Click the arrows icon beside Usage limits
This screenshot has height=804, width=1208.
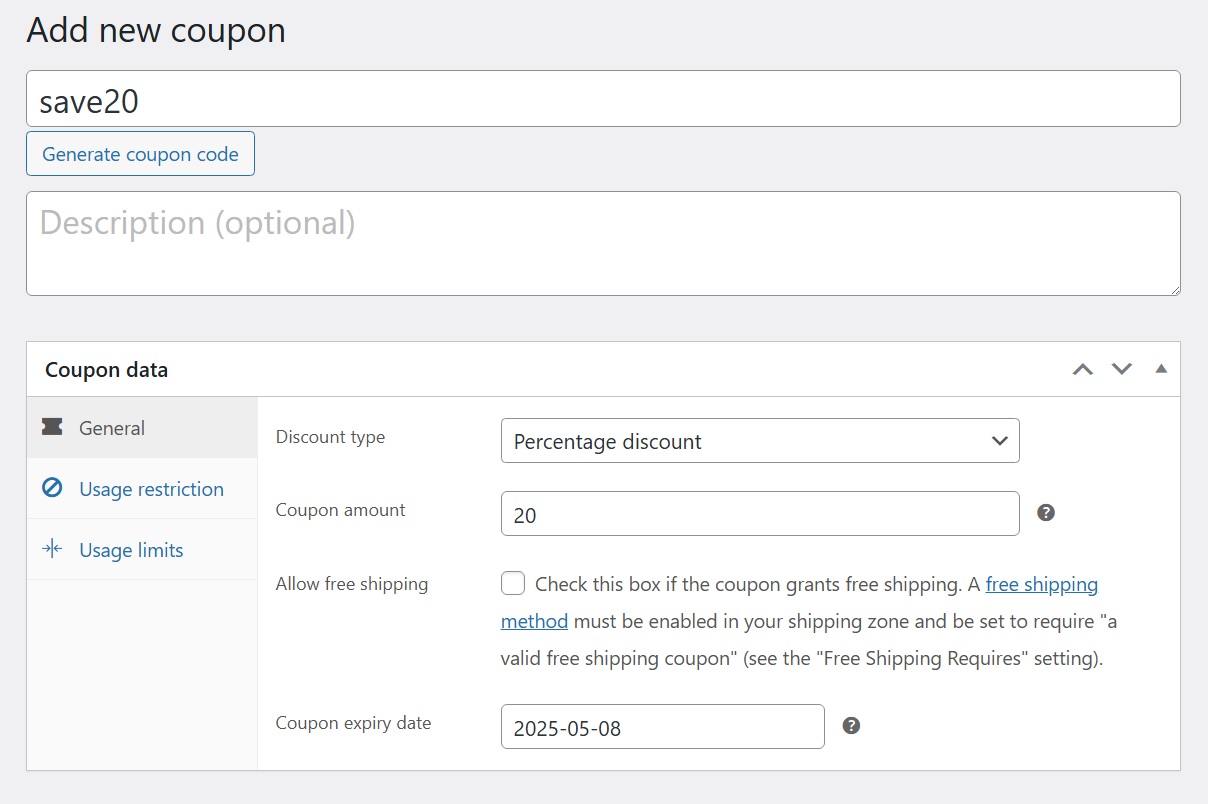52,550
